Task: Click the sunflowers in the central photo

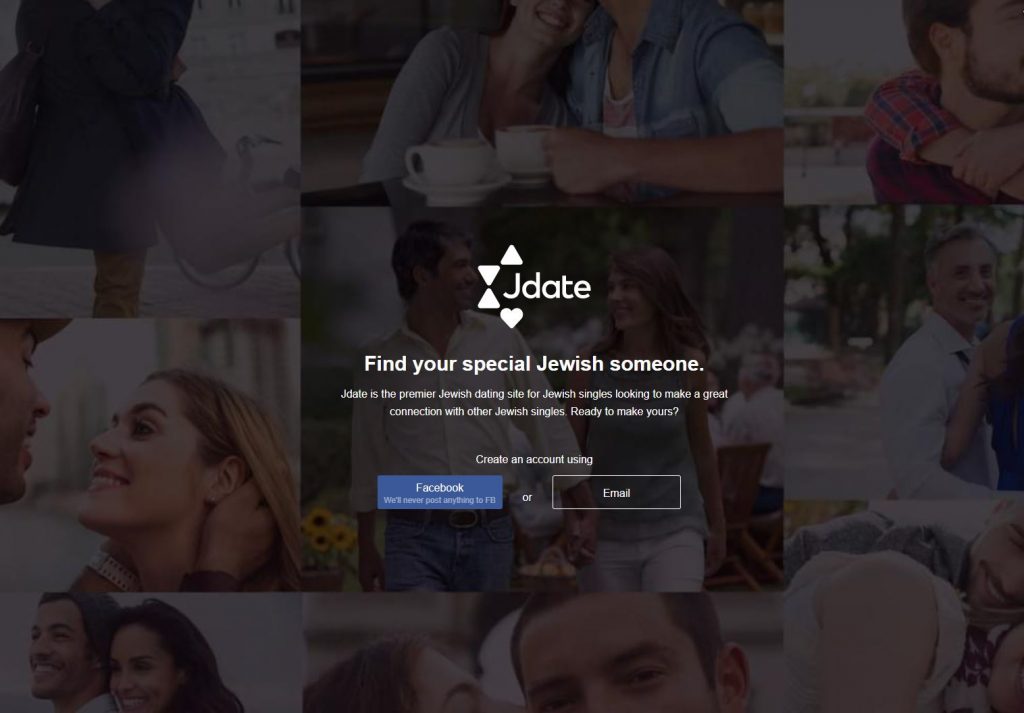Action: [329, 531]
